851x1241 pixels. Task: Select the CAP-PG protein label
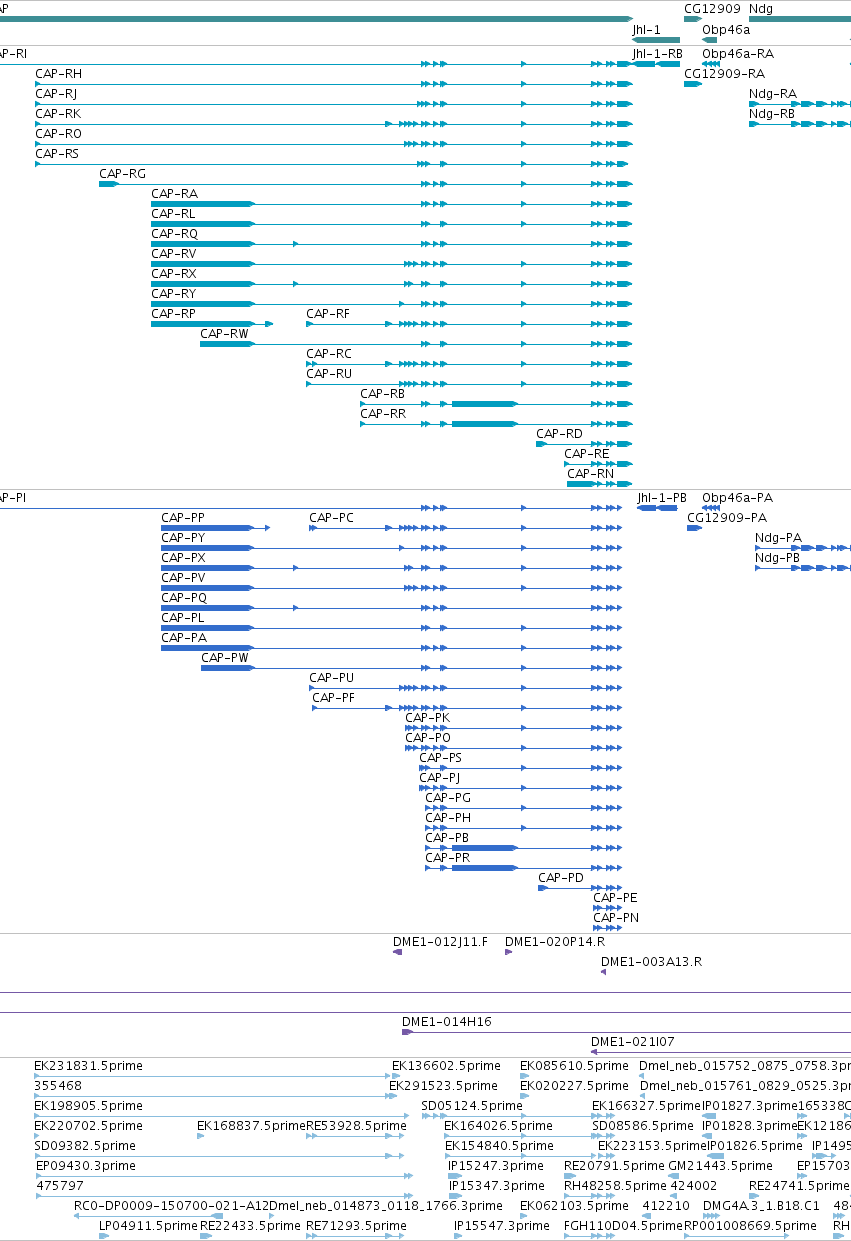448,798
